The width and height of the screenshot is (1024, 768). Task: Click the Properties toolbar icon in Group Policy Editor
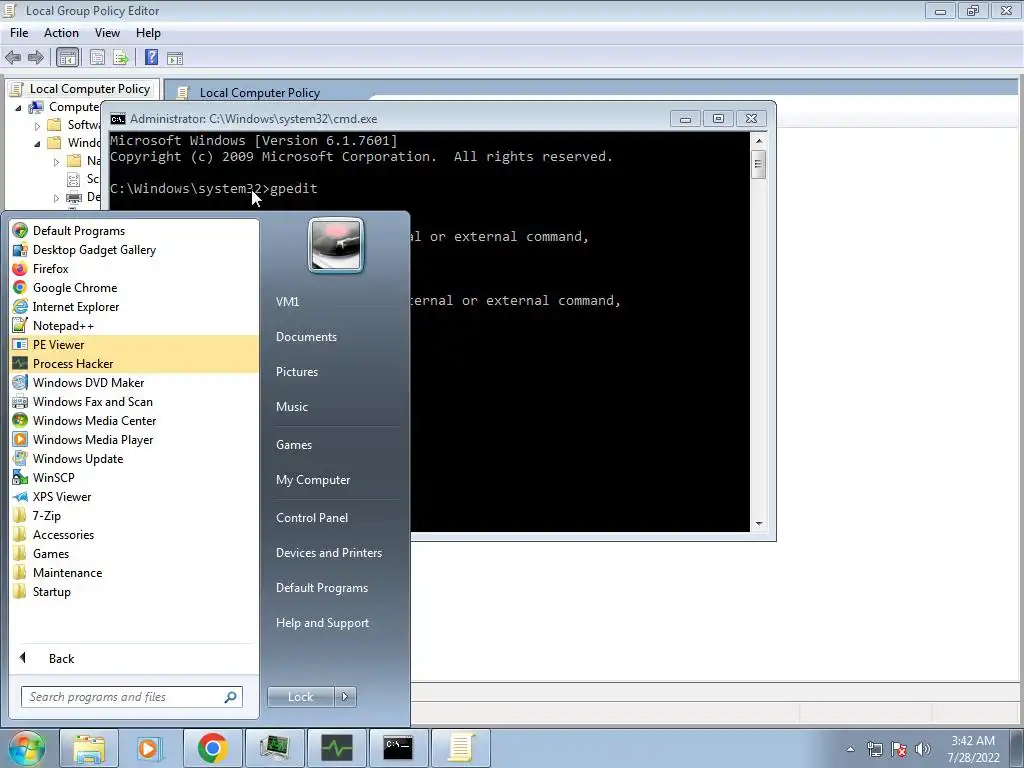(97, 57)
